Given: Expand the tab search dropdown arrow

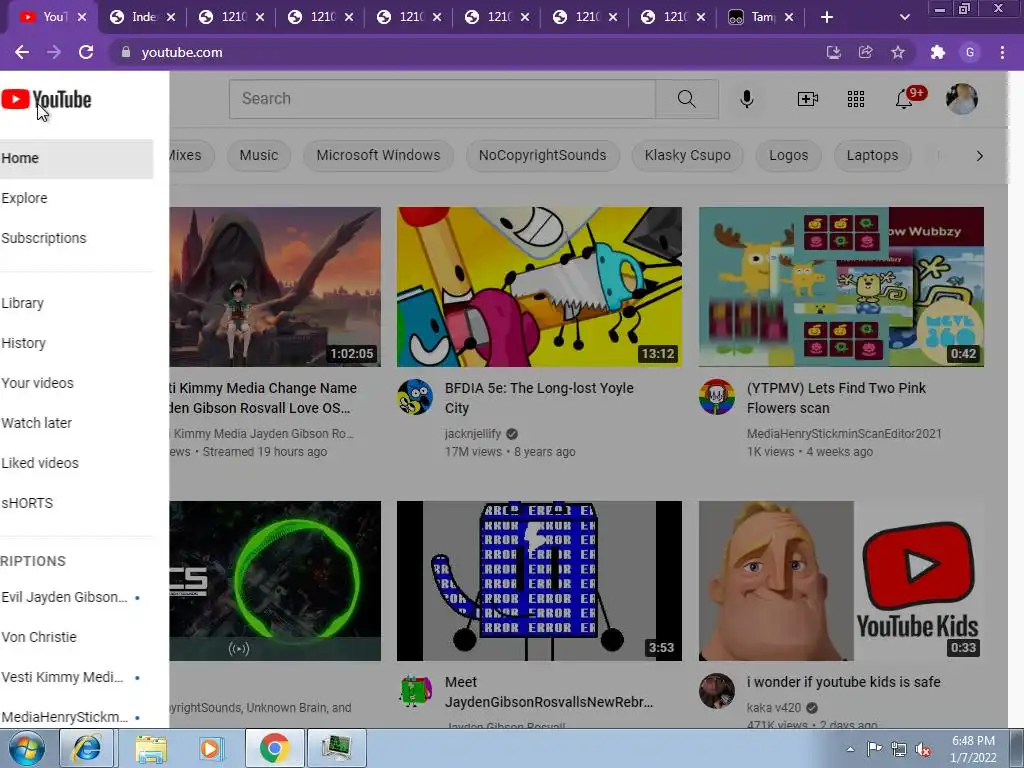Looking at the screenshot, I should click(904, 17).
